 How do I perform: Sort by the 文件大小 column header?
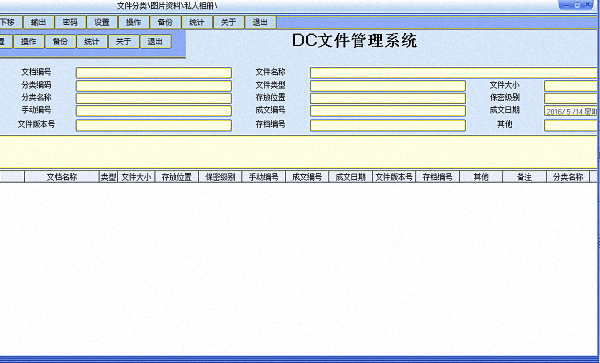point(136,177)
